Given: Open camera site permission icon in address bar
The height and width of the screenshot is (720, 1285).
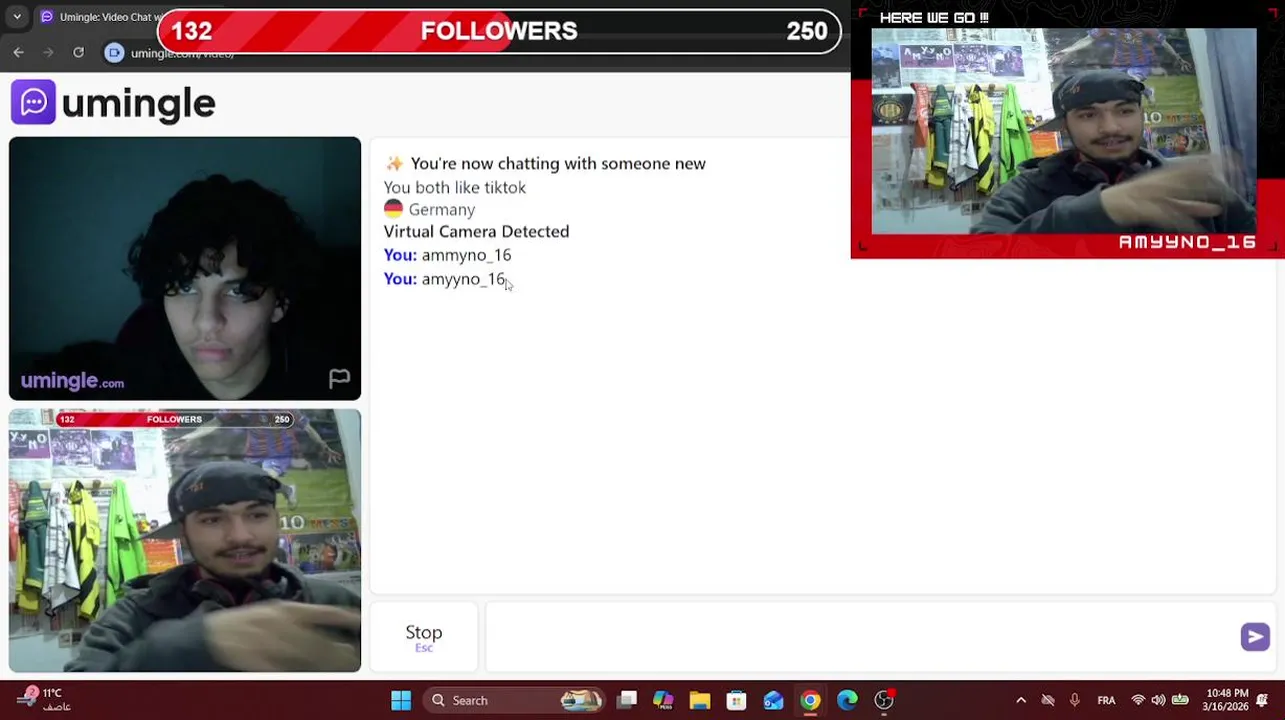Looking at the screenshot, I should 114,53.
